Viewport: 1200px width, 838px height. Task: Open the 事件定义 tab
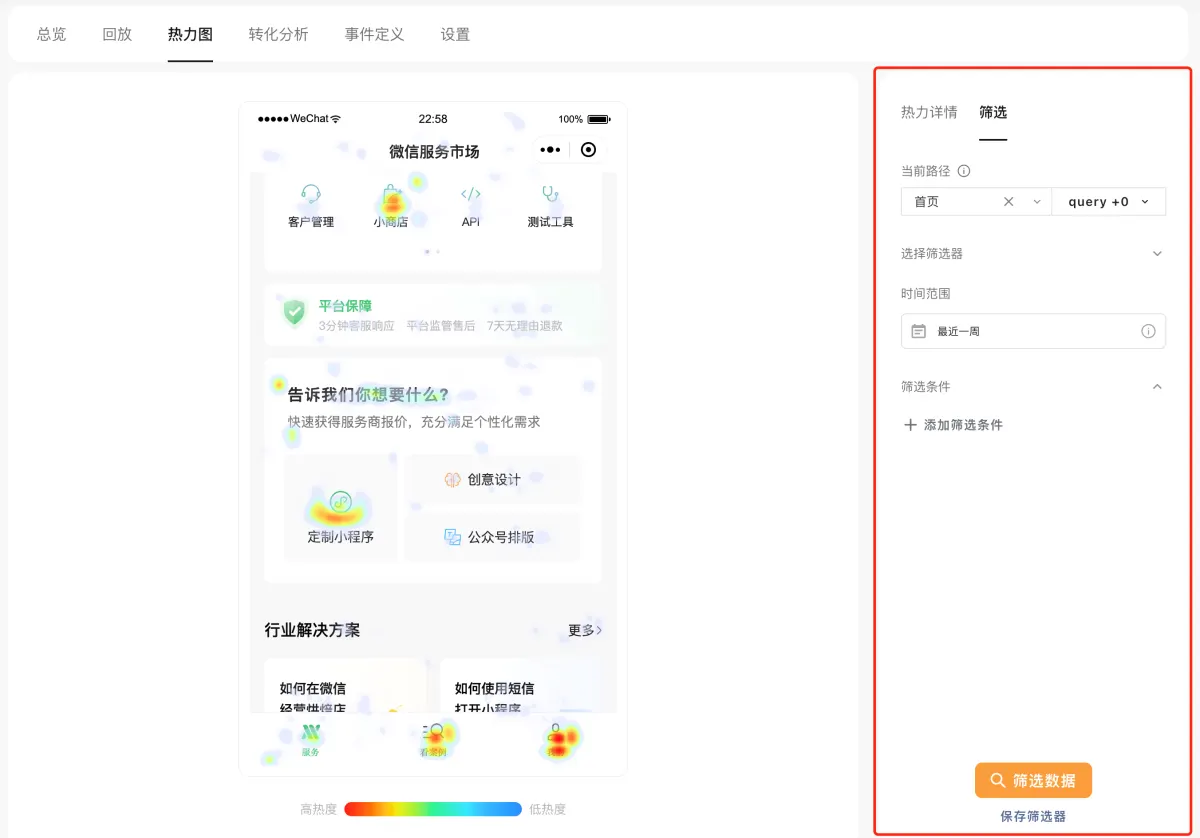point(375,34)
